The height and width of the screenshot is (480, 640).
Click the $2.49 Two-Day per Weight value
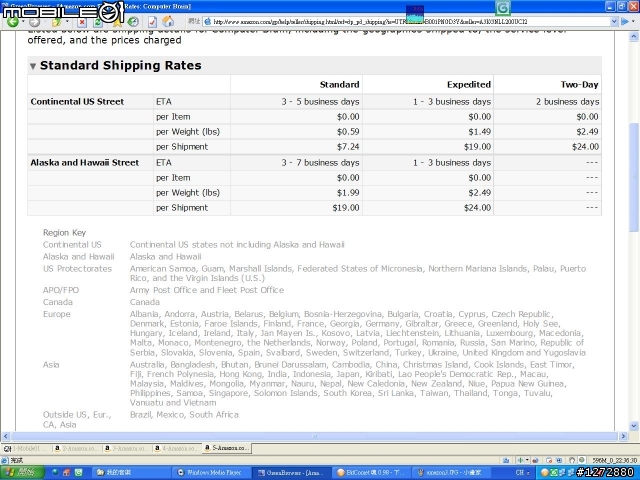[587, 131]
